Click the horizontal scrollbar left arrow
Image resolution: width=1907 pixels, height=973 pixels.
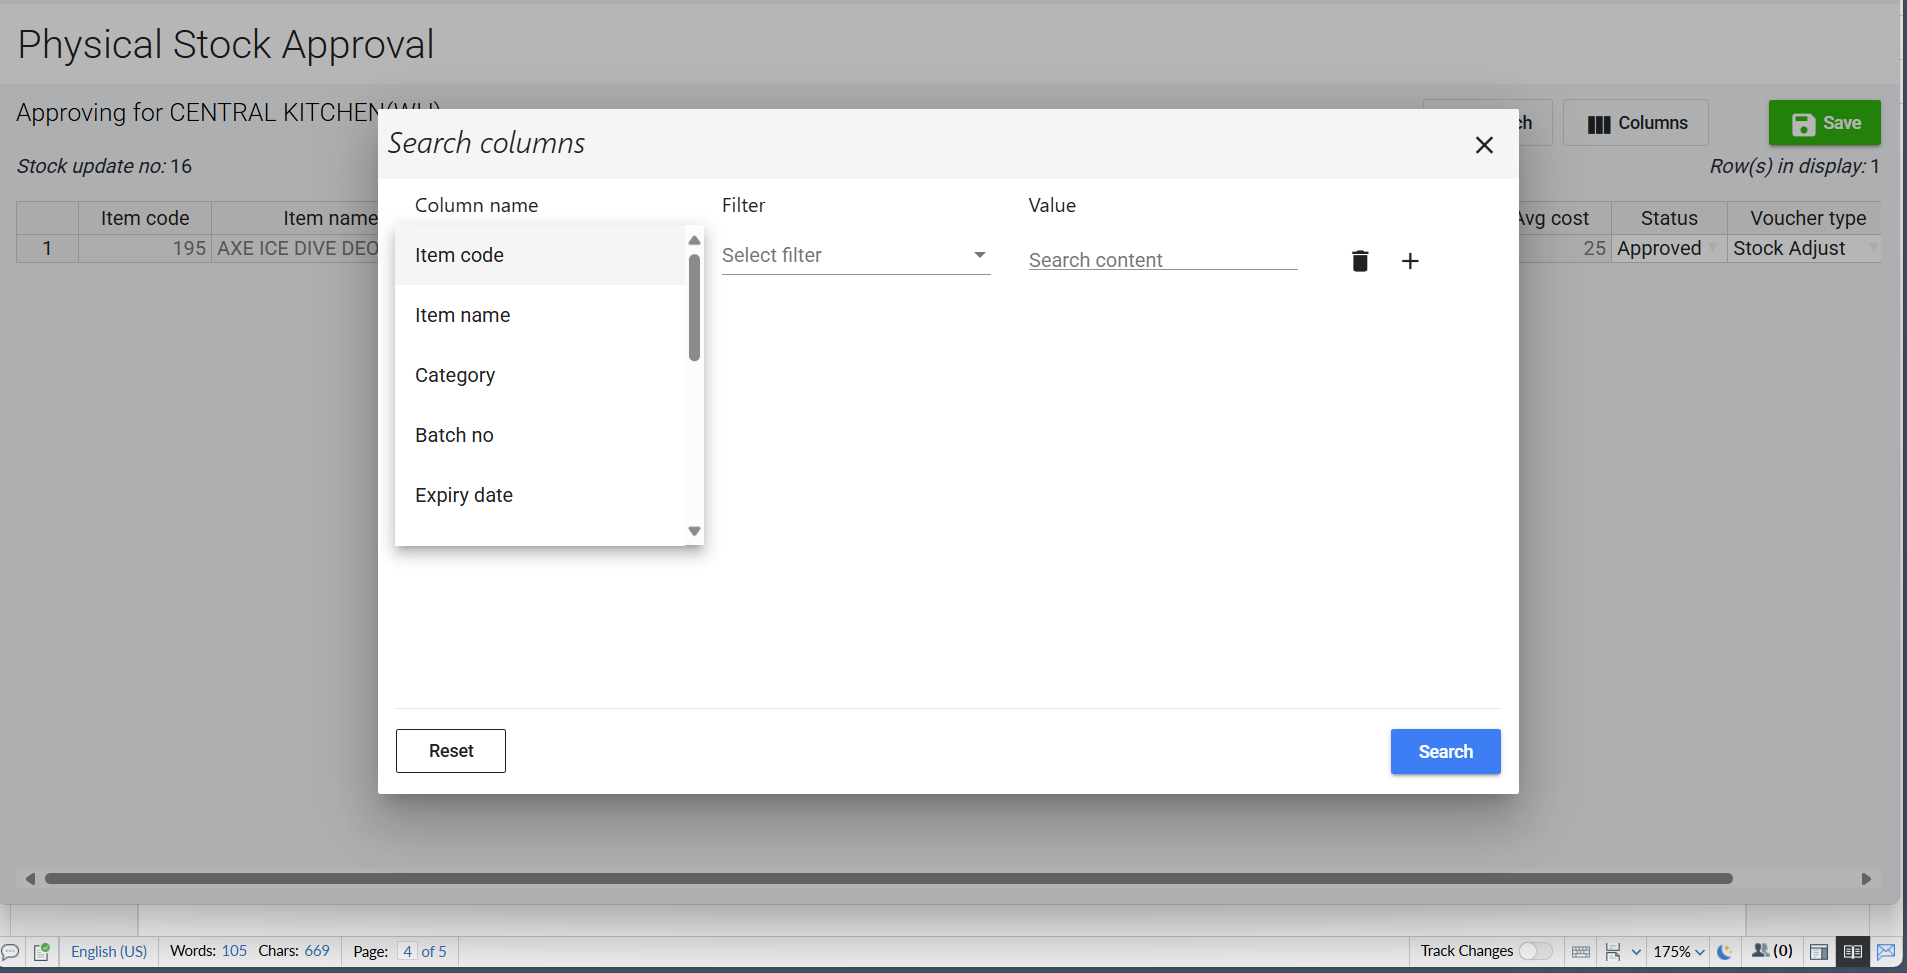coord(30,879)
